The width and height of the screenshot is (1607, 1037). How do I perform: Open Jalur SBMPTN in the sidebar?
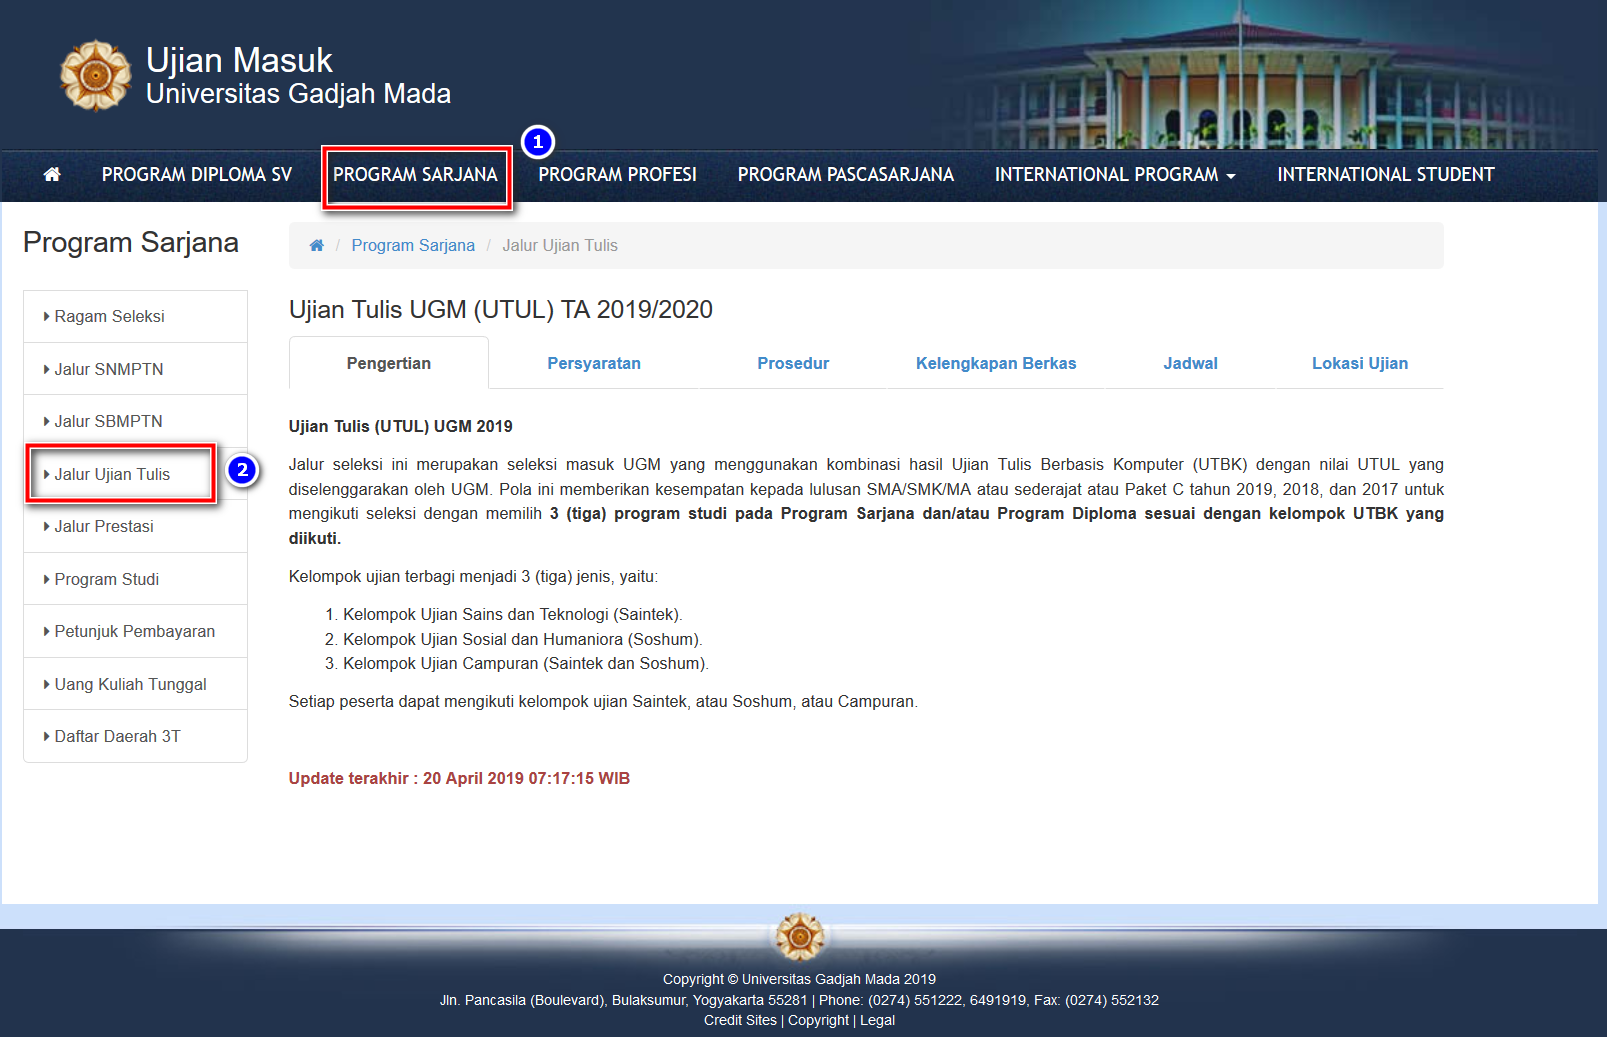click(135, 422)
